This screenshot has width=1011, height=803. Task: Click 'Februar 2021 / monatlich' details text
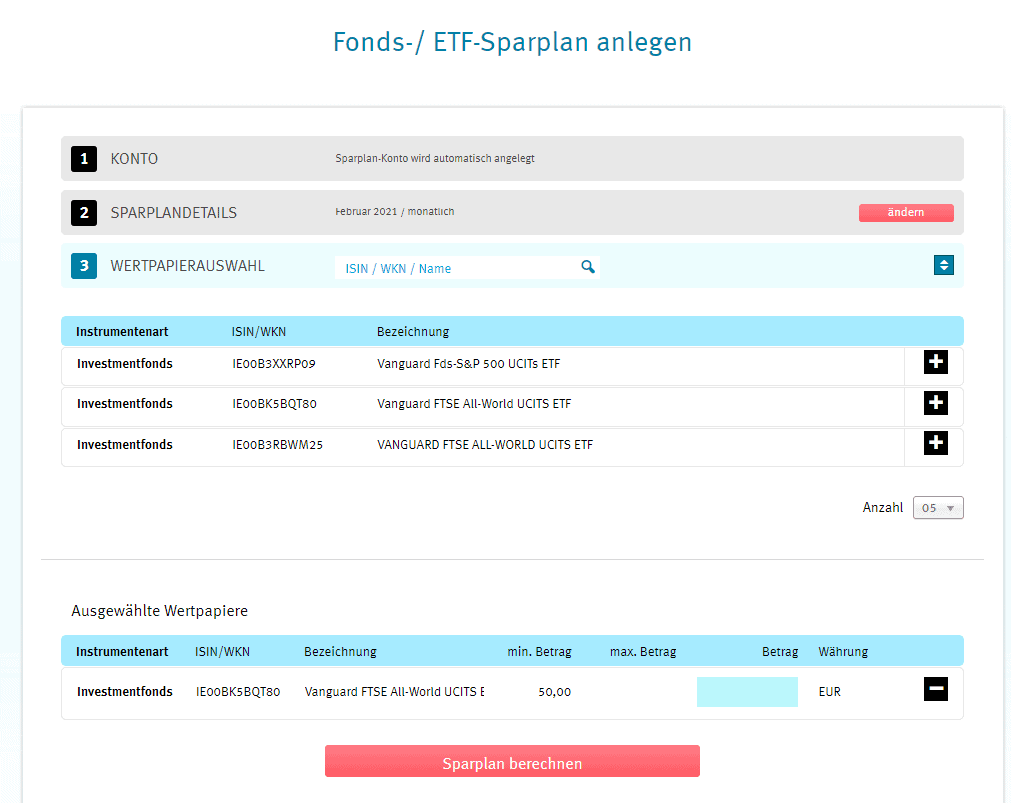395,212
